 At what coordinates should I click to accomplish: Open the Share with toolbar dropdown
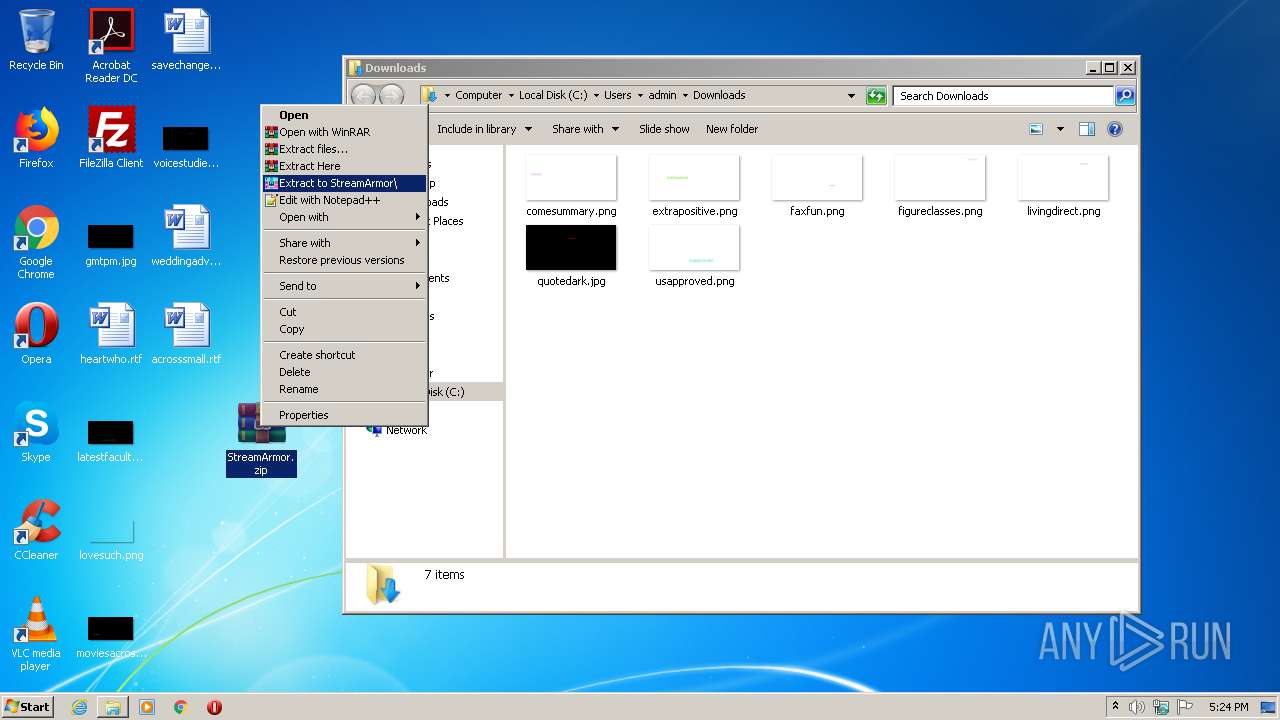point(585,129)
